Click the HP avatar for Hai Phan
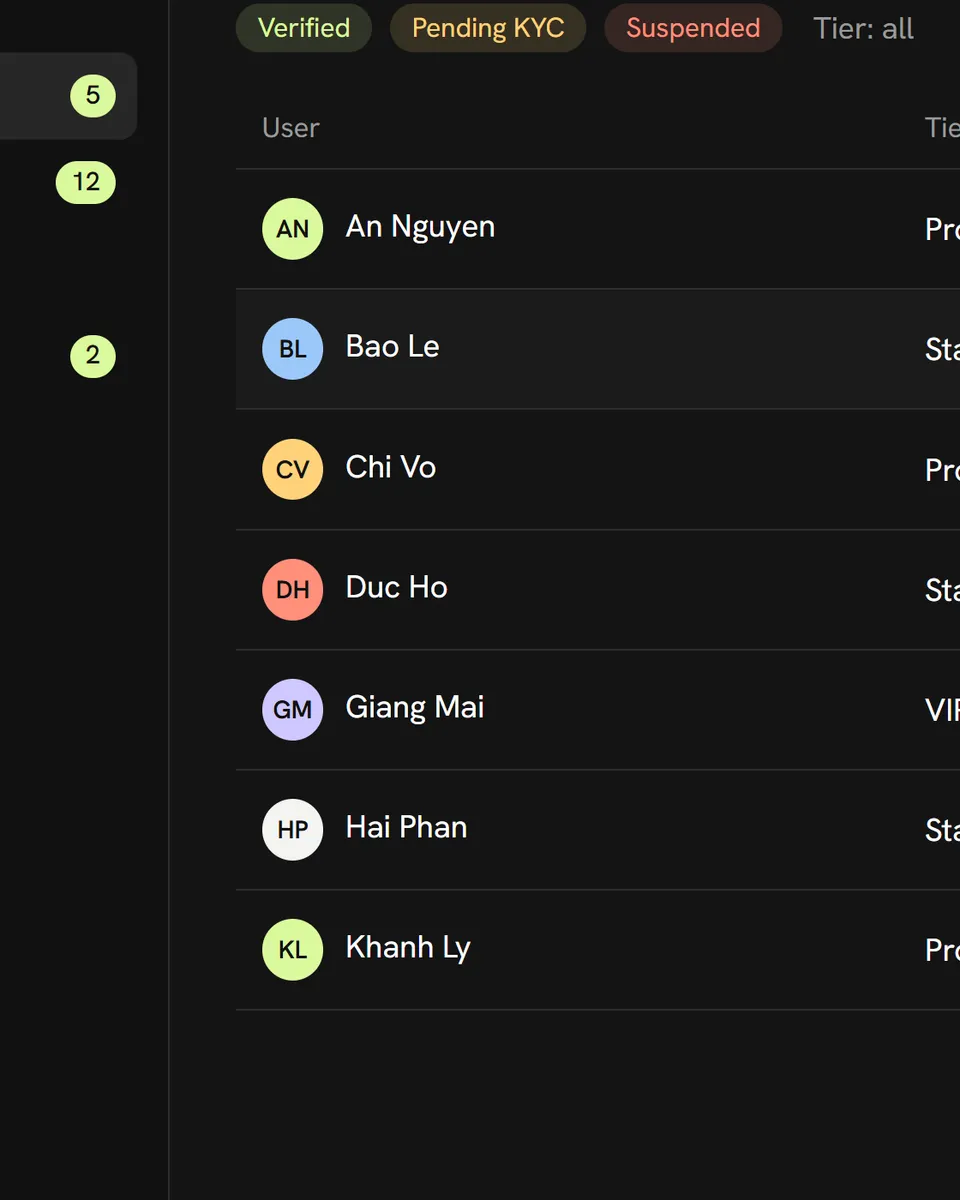 coord(292,829)
